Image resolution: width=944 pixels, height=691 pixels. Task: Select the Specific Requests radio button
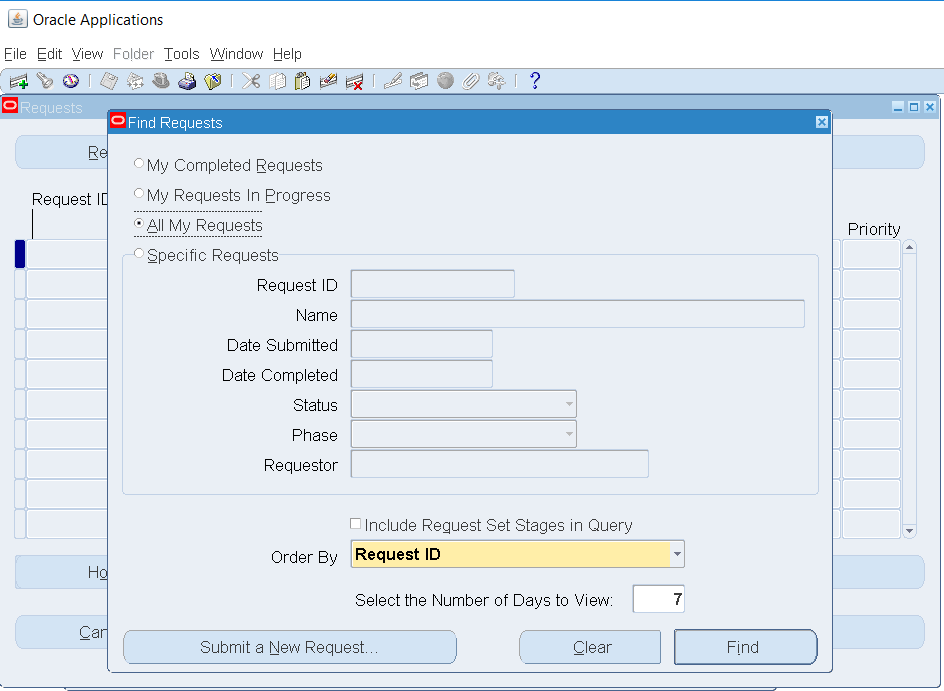(x=139, y=253)
